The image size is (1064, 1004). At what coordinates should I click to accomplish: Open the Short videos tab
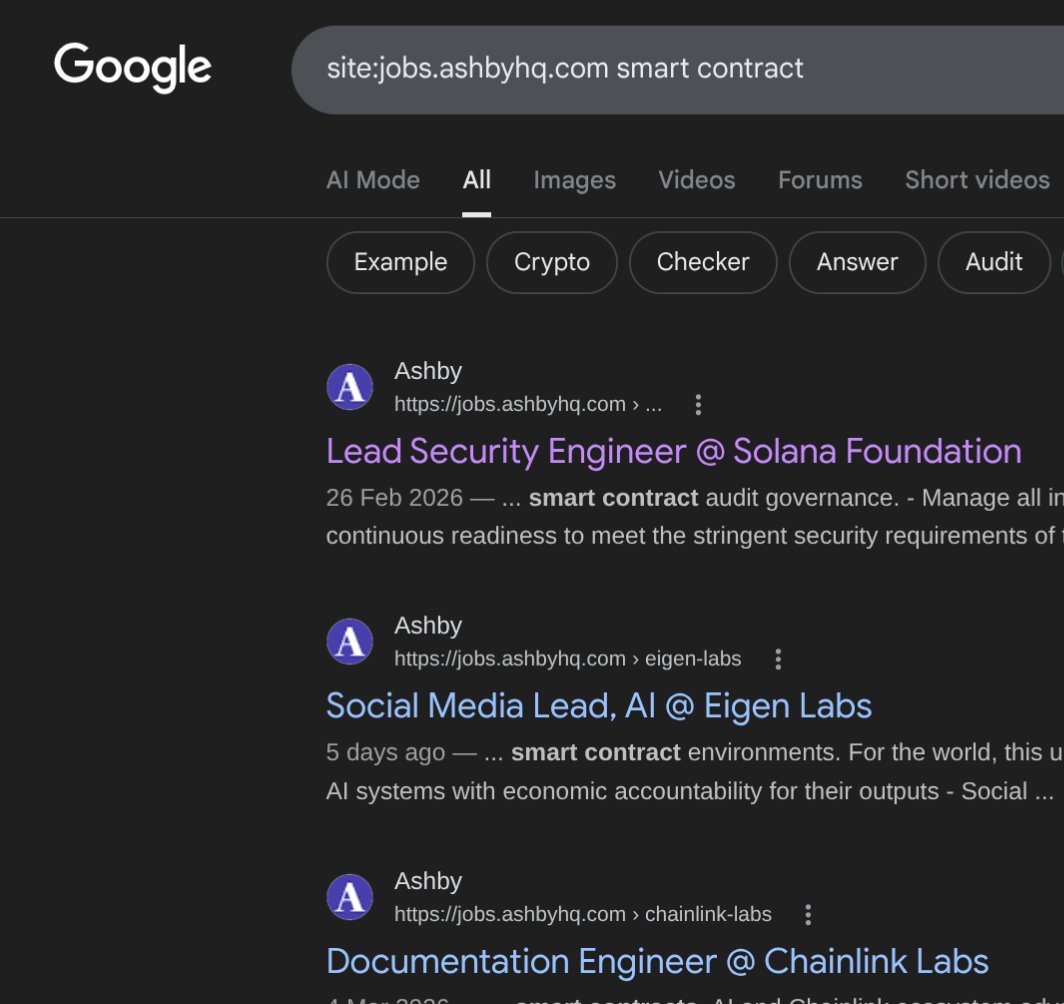(x=977, y=180)
